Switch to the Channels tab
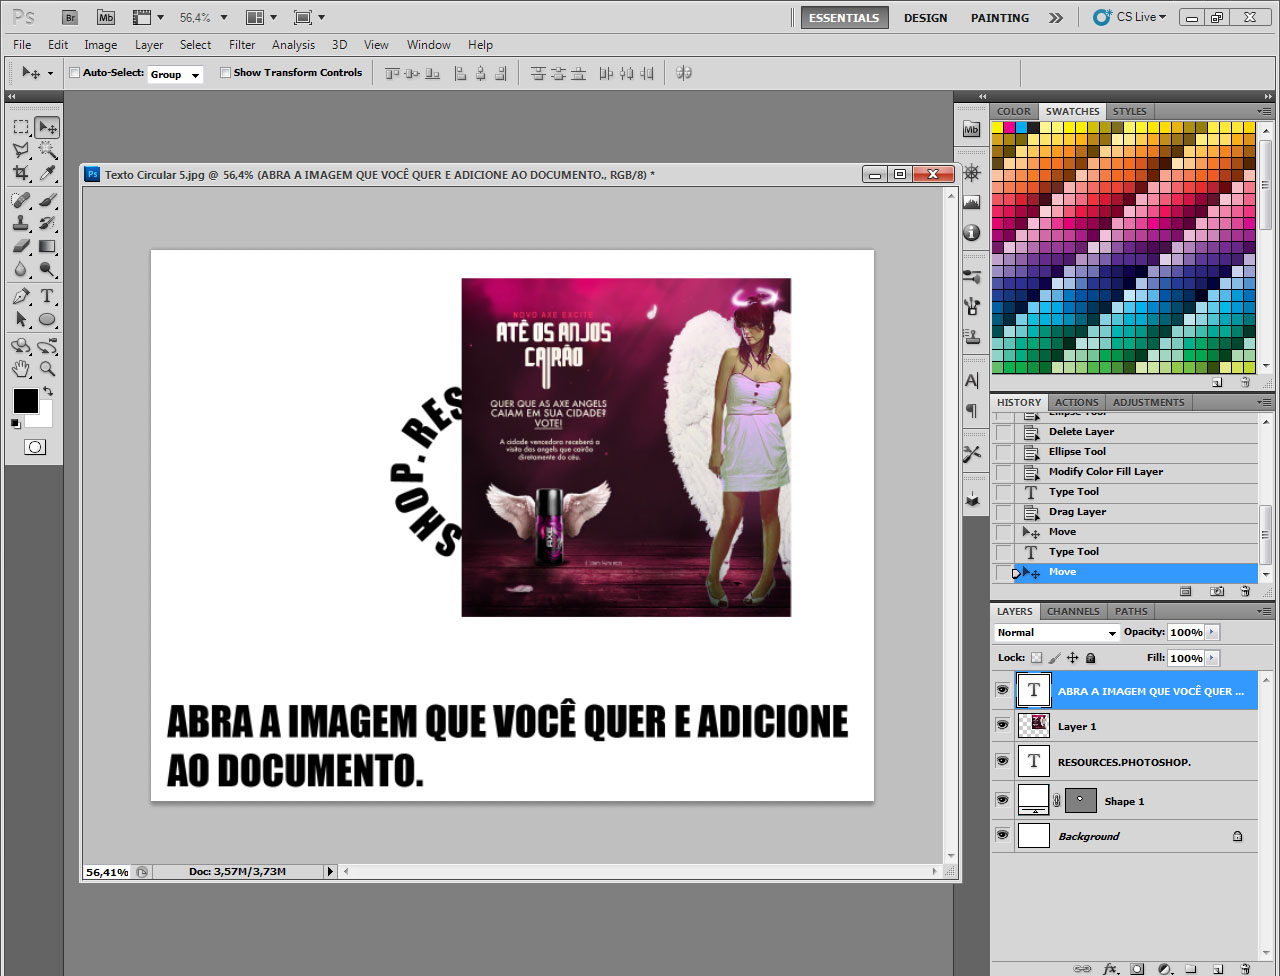1280x976 pixels. 1073,611
